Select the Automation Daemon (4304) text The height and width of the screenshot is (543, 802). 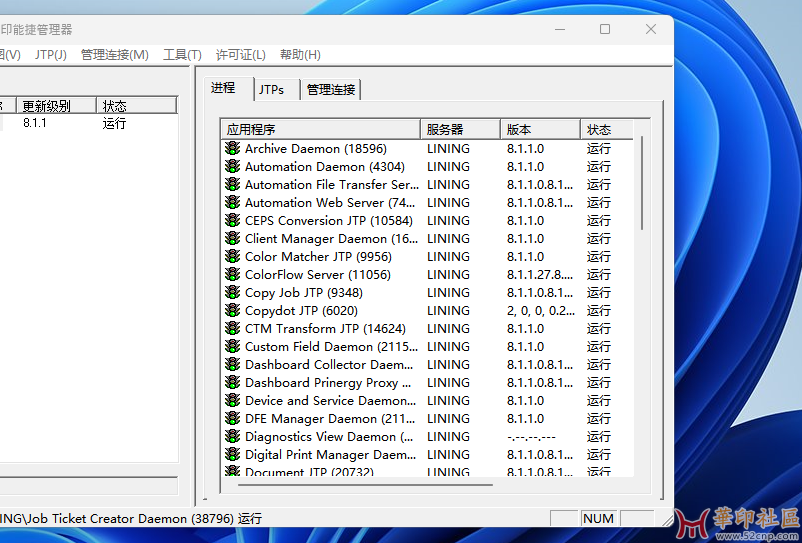325,167
